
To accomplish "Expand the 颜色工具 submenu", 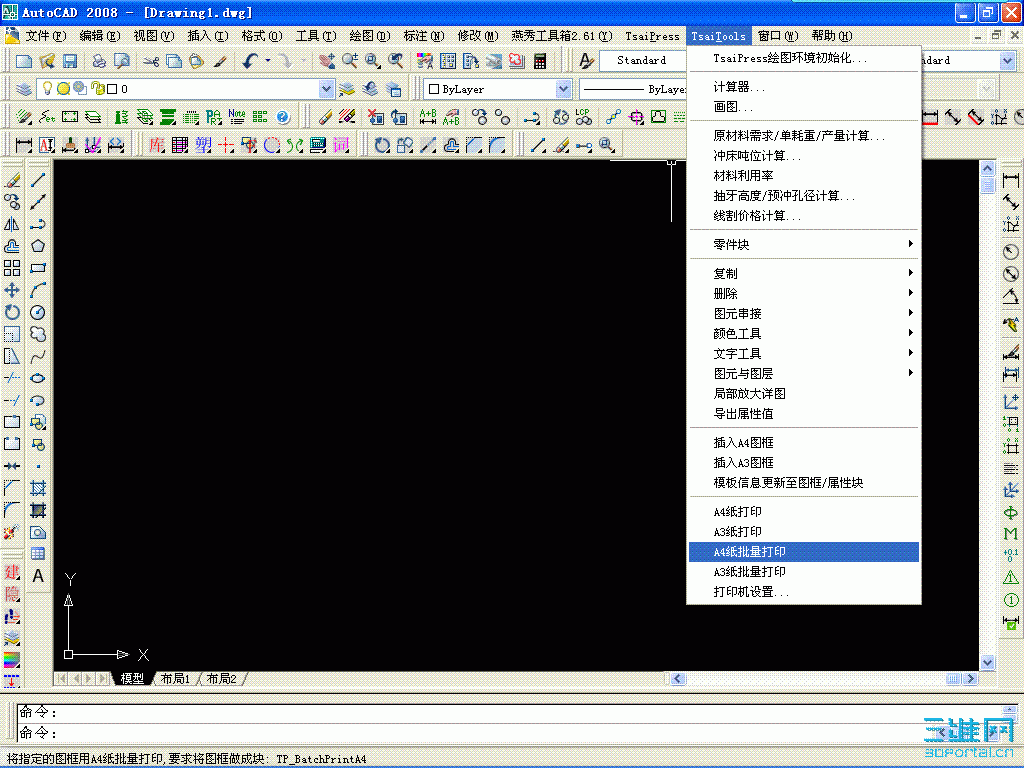I will coord(805,334).
